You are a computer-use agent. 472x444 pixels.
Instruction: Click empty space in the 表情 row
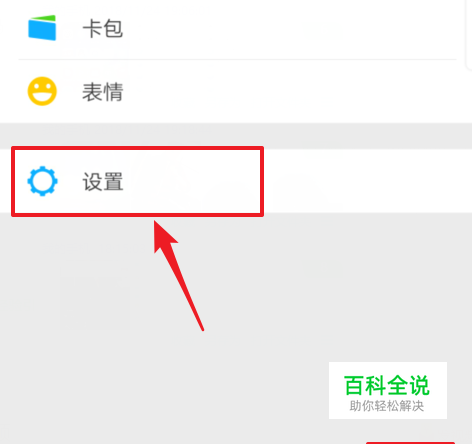[283, 92]
